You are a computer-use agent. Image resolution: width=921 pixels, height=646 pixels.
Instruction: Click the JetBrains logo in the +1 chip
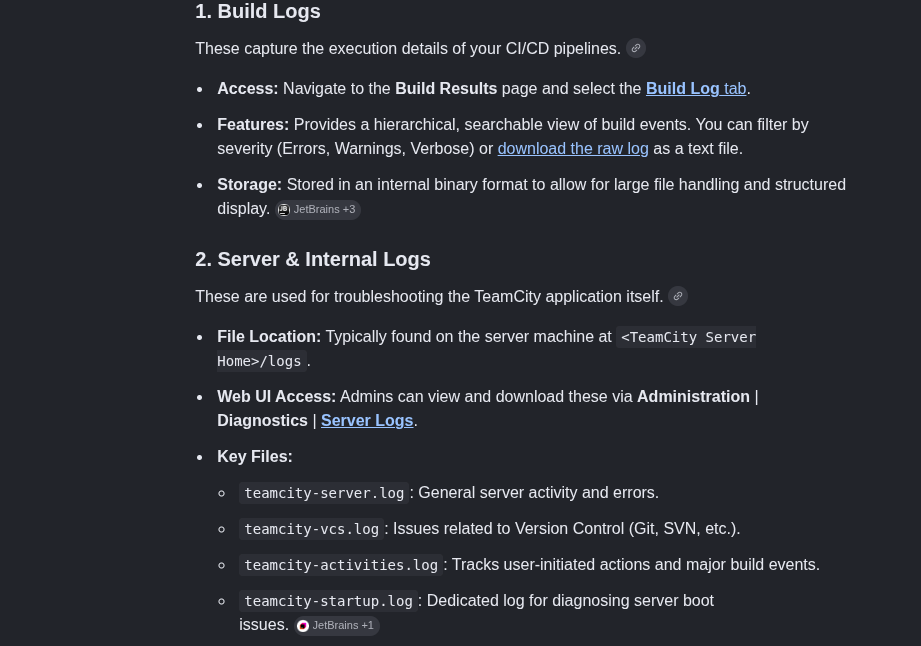[x=303, y=625]
